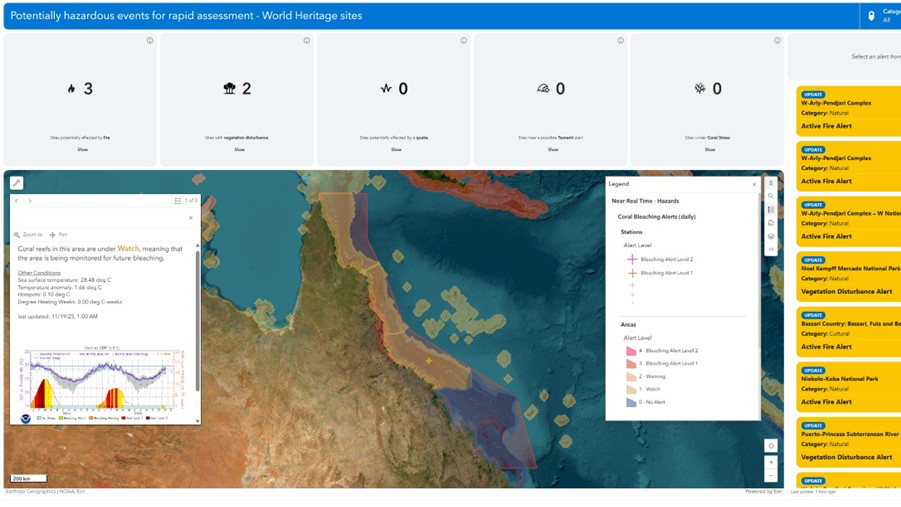Click the 'Coral Bleaching Alerts (daily)' legend heading

[657, 217]
